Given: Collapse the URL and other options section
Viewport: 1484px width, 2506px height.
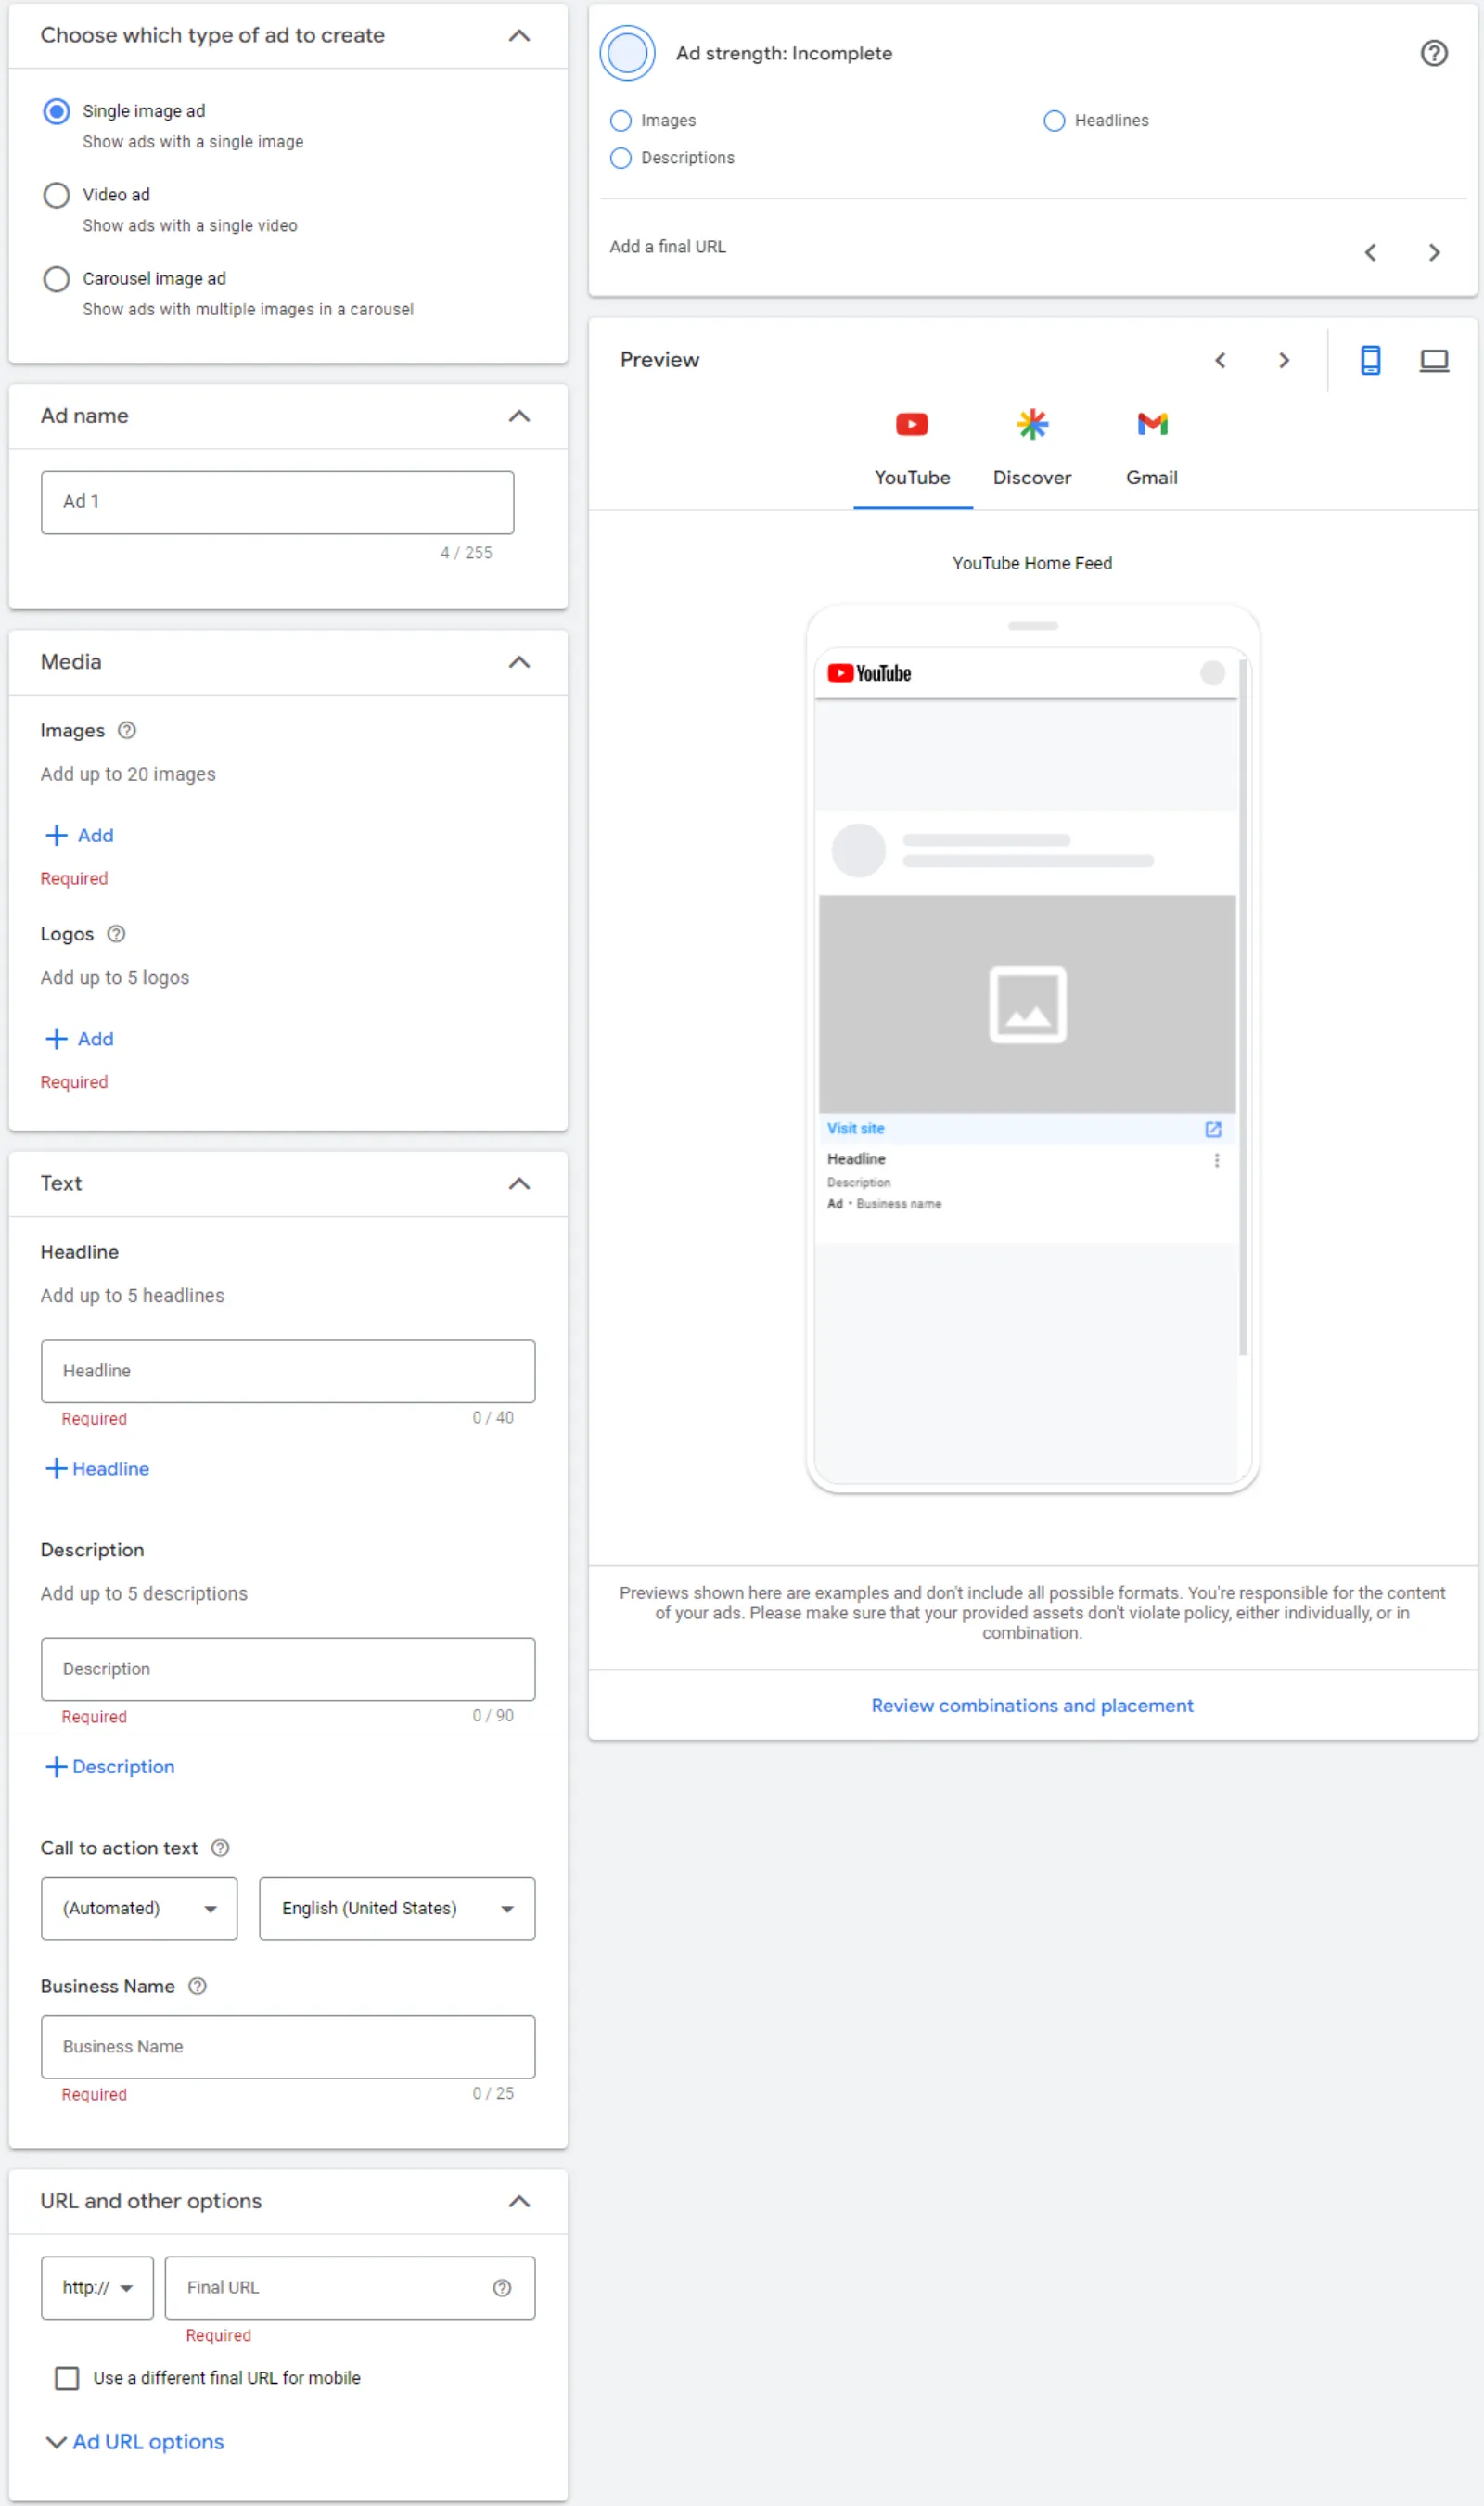Looking at the screenshot, I should point(519,2201).
